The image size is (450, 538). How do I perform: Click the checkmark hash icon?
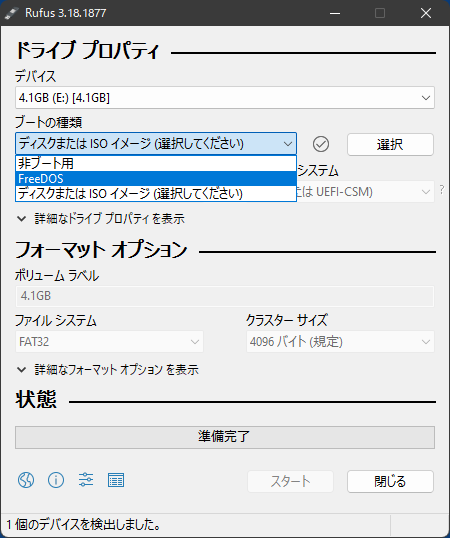321,144
